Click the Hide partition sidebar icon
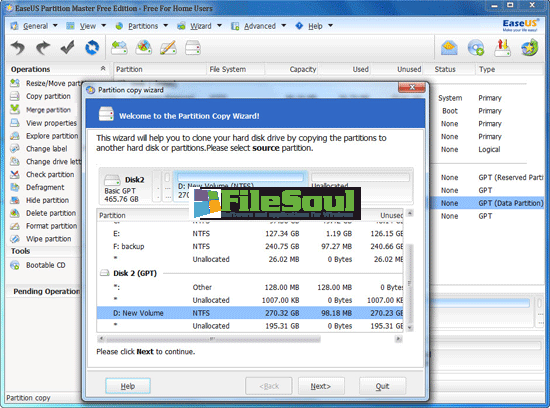The width and height of the screenshot is (550, 408). 15,200
